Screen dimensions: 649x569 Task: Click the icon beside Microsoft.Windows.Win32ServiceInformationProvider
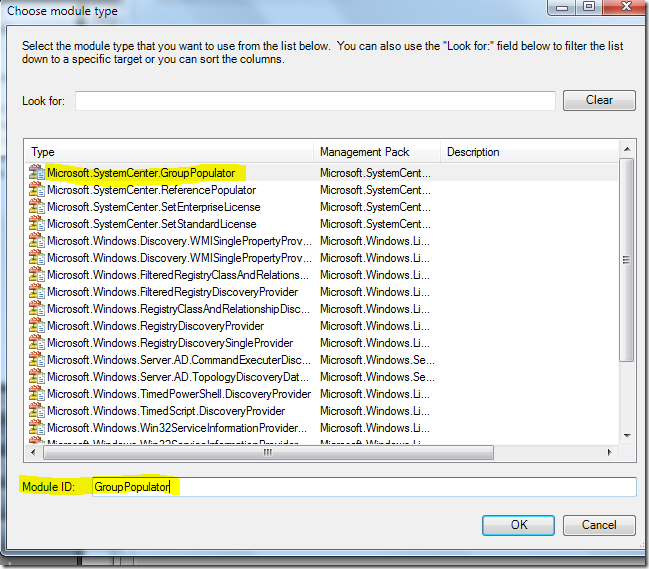pos(37,427)
